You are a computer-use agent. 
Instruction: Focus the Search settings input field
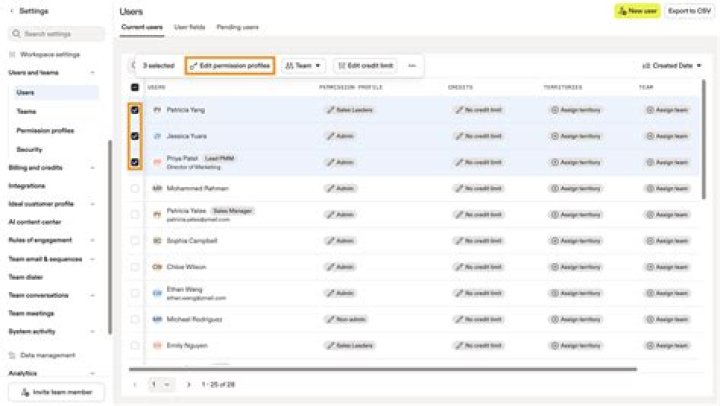point(56,34)
